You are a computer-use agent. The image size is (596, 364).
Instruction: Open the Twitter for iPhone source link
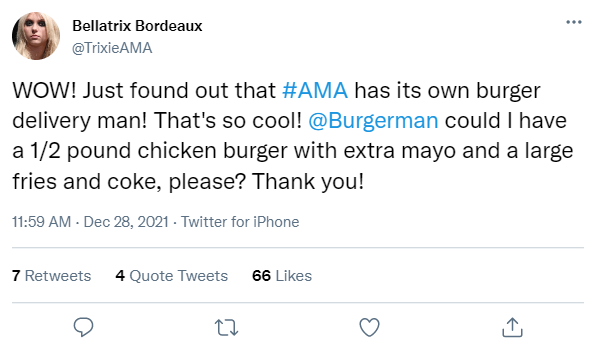tap(240, 222)
